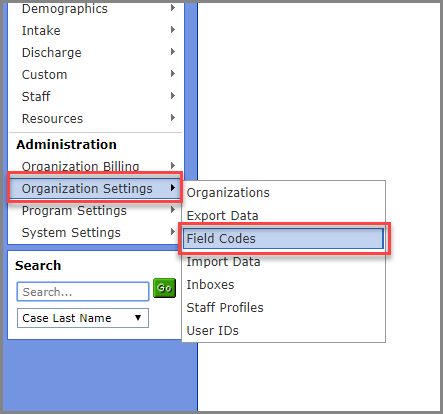Open the Case Last Name dropdown
The image size is (443, 414).
click(83, 318)
